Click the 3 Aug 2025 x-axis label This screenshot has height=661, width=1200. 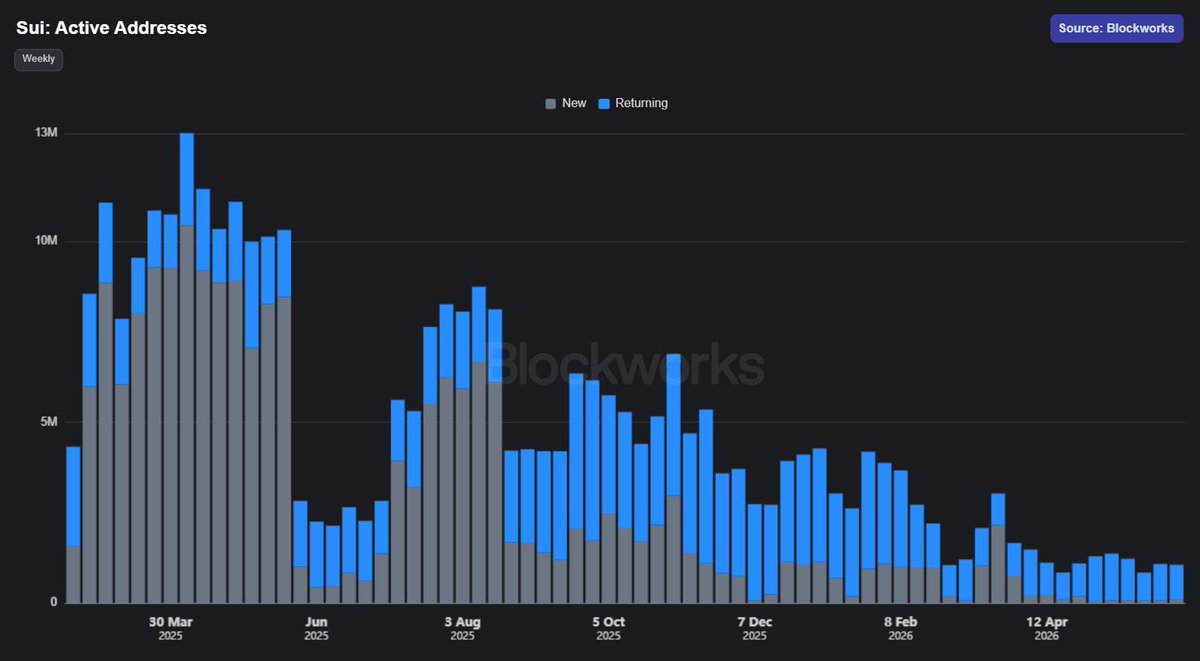pyautogui.click(x=462, y=628)
